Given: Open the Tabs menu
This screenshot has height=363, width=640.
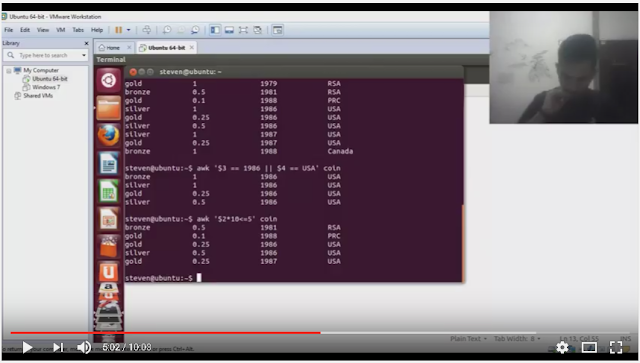Looking at the screenshot, I should [78, 30].
